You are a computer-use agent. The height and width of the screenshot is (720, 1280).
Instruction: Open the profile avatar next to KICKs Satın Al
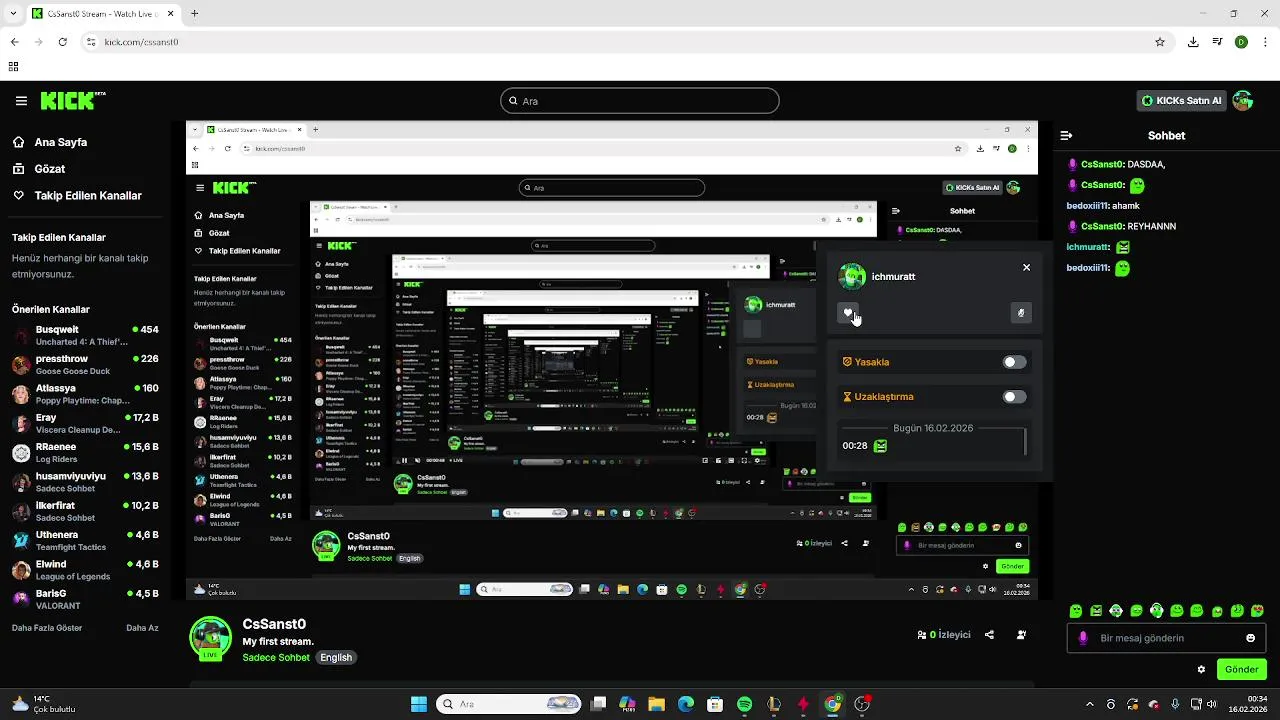click(x=1243, y=100)
